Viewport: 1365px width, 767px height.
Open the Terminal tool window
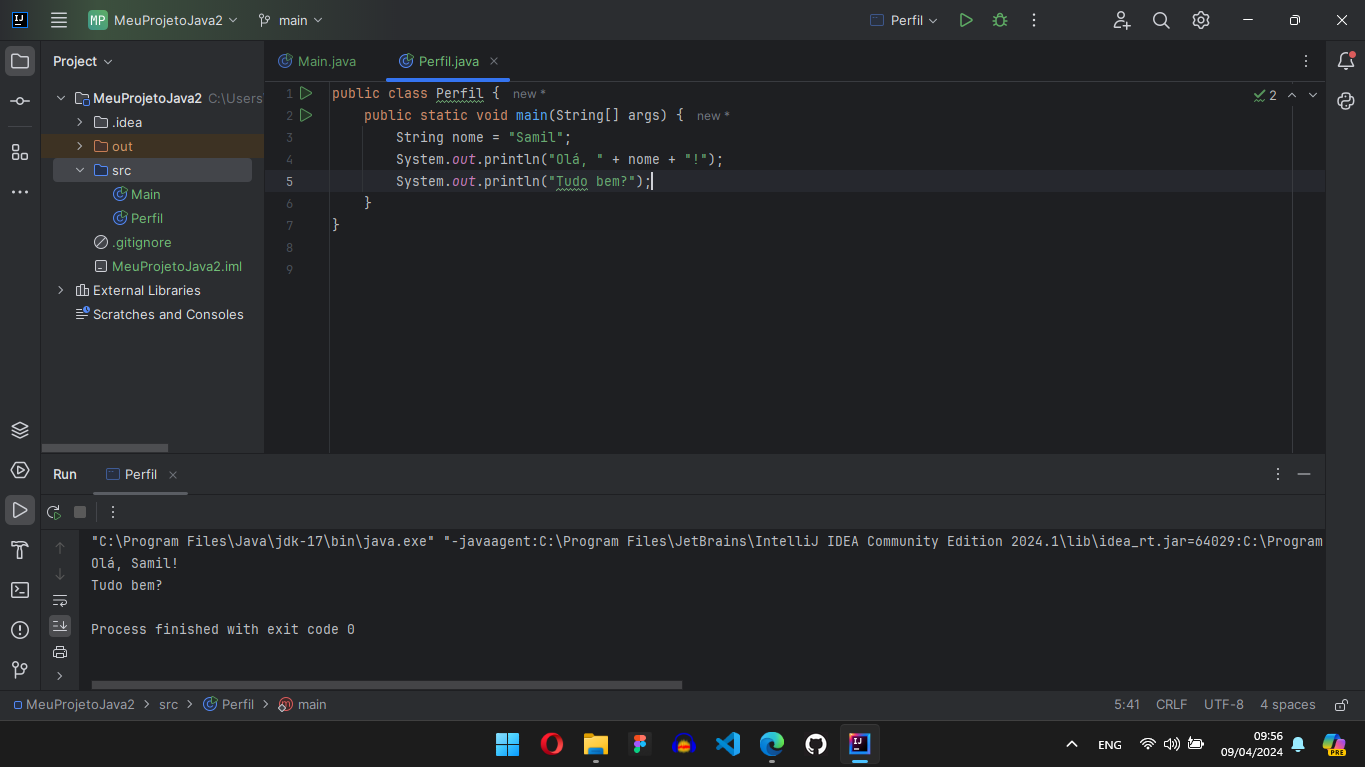pyautogui.click(x=20, y=590)
